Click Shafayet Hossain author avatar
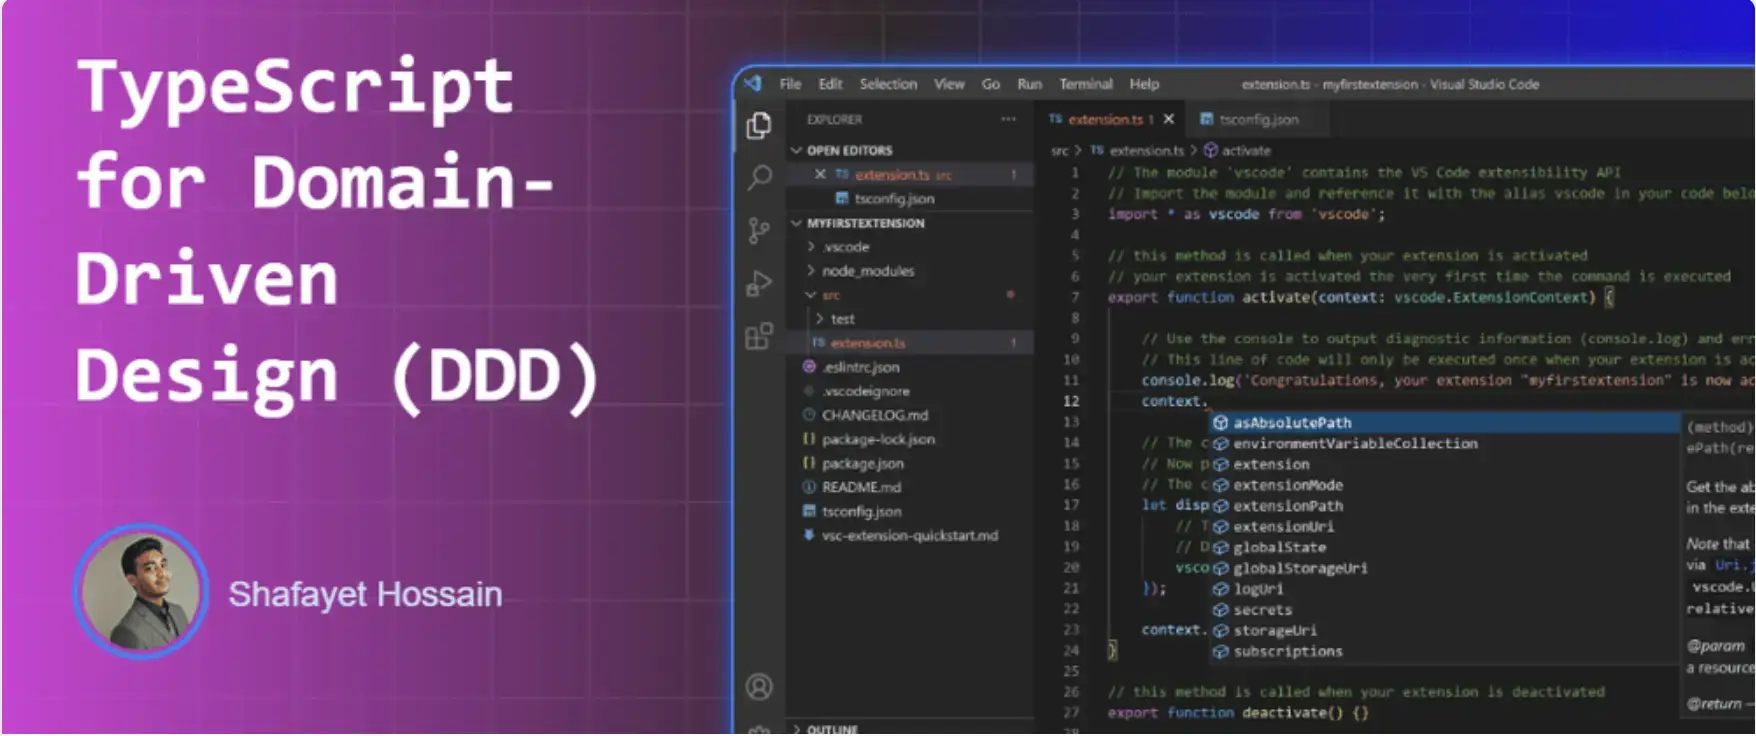The height and width of the screenshot is (736, 1756). pos(141,591)
